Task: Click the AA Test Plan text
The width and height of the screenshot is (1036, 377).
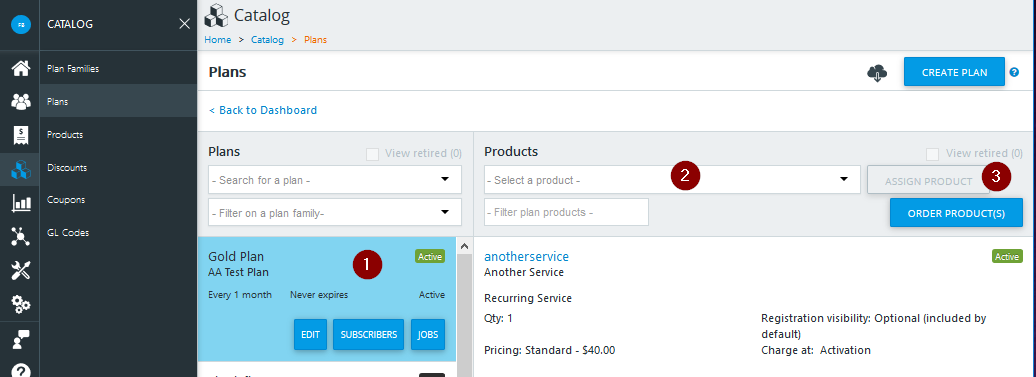Action: point(239,272)
